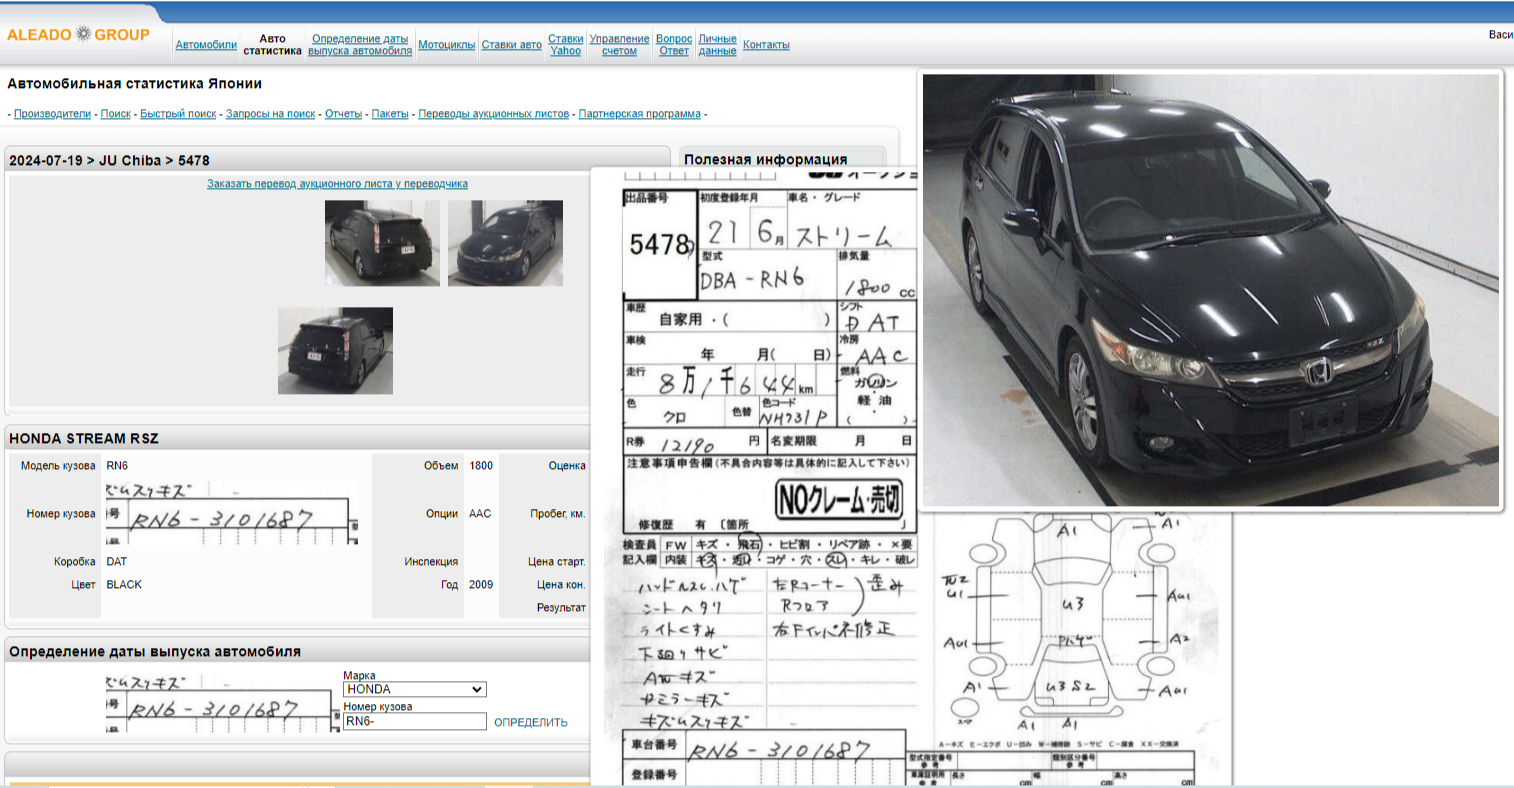Screen dimensions: 1514x788
Task: Click the Полезная информация heading
Action: tap(766, 159)
